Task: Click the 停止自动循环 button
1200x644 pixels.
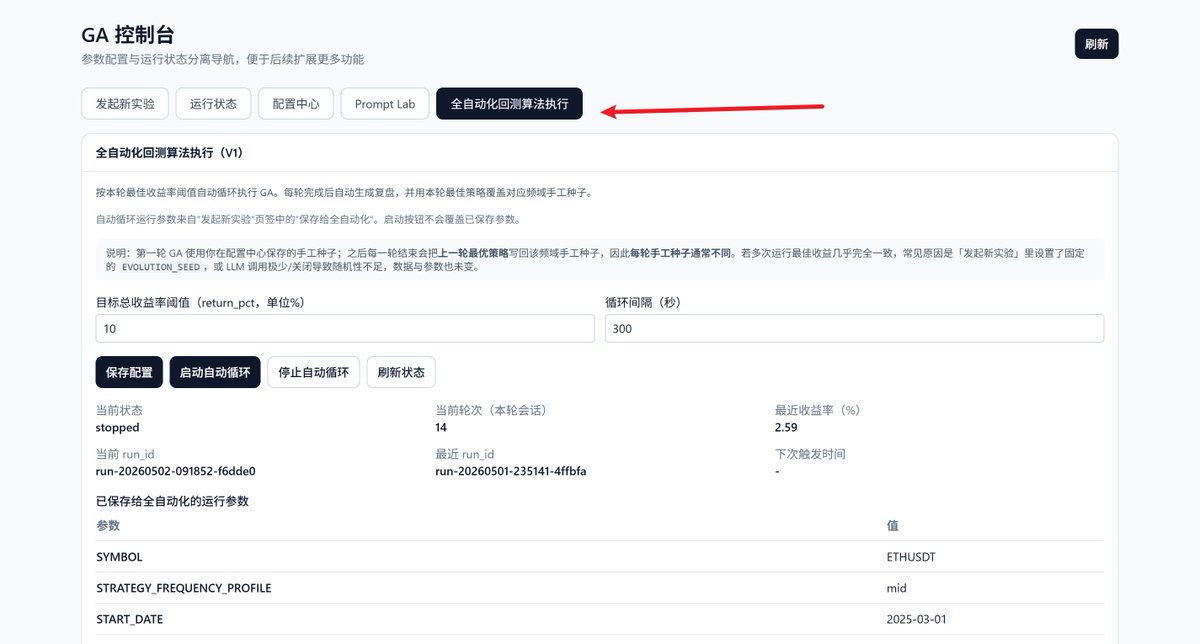Action: pyautogui.click(x=313, y=372)
